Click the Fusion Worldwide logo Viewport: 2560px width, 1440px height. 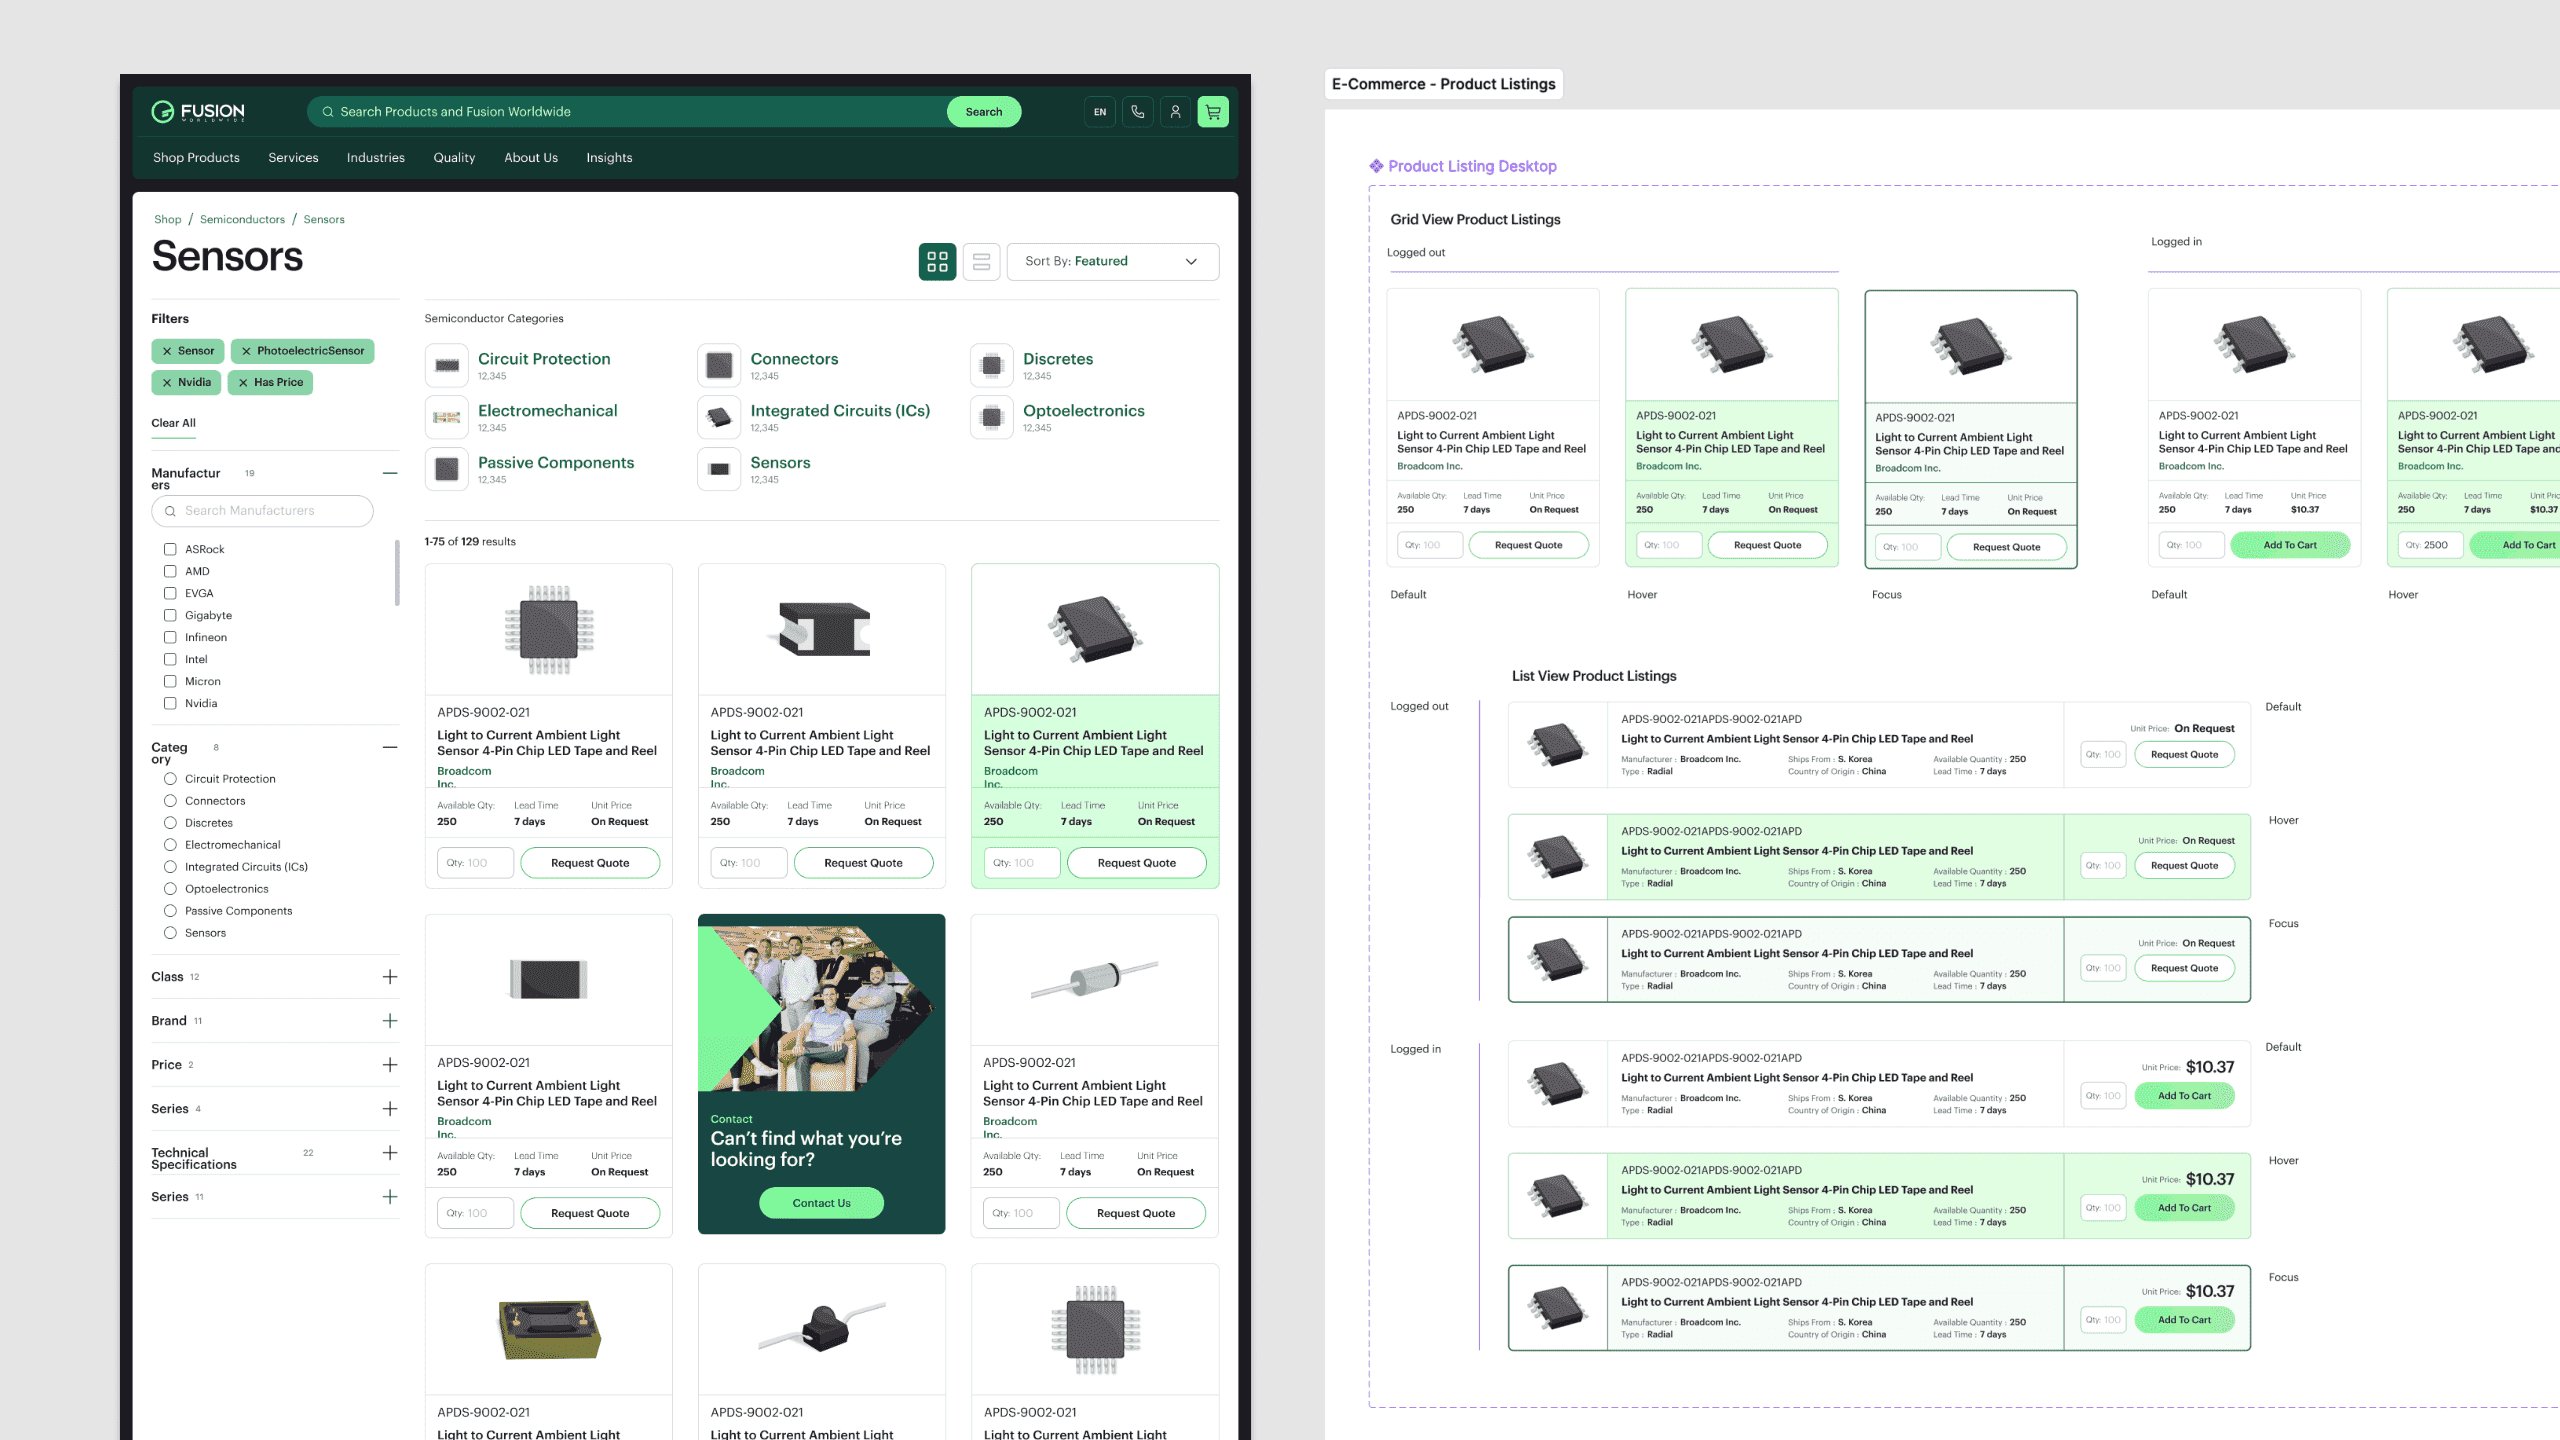click(198, 112)
